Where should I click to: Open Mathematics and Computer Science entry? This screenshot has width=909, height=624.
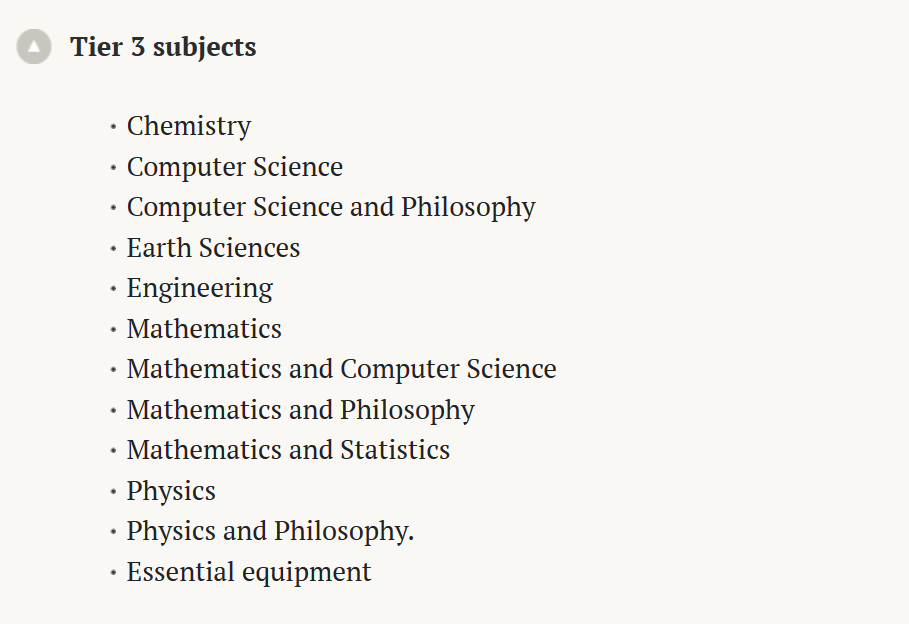pos(341,369)
